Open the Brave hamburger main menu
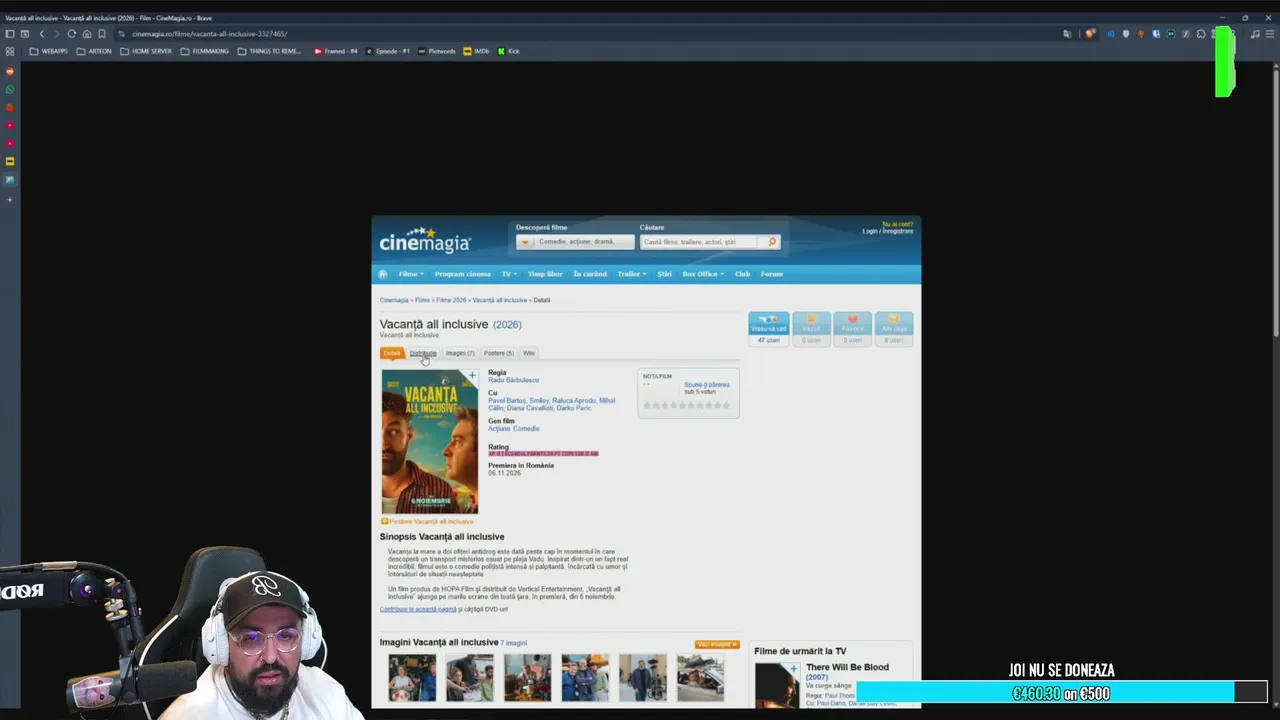This screenshot has width=1280, height=720. [x=1270, y=34]
